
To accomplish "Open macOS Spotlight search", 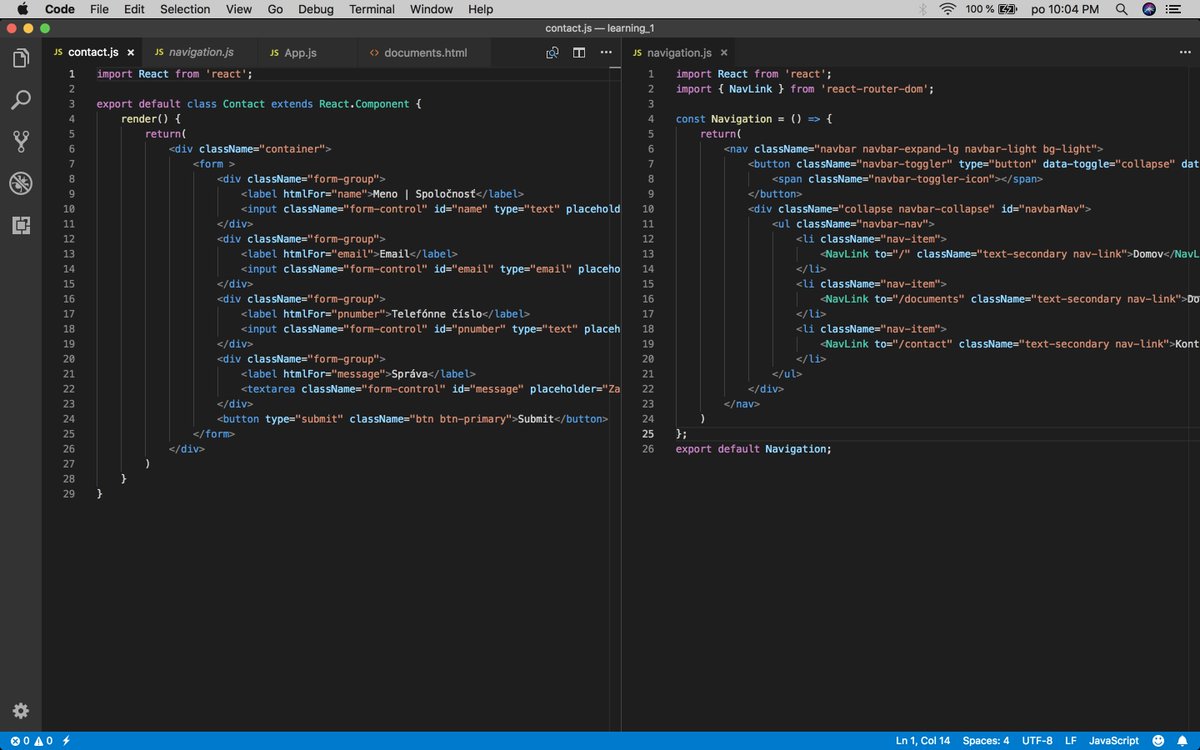I will (1123, 9).
